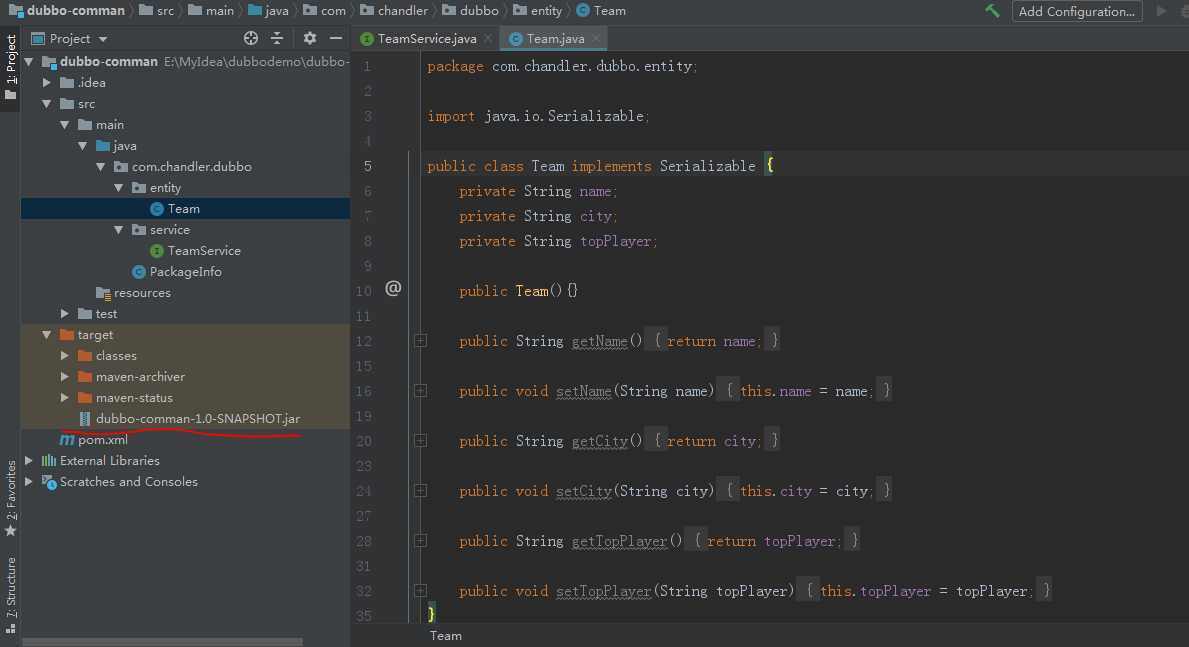Open the Project tool window tab
The image size is (1189, 647).
point(11,67)
